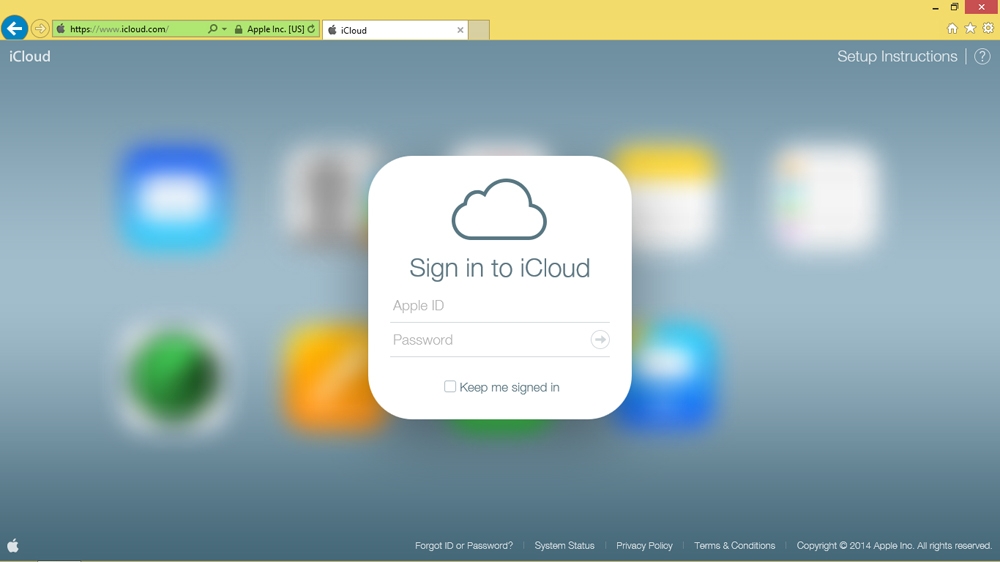Click the Apple logo at bottom left
The image size is (1000, 562).
point(13,545)
